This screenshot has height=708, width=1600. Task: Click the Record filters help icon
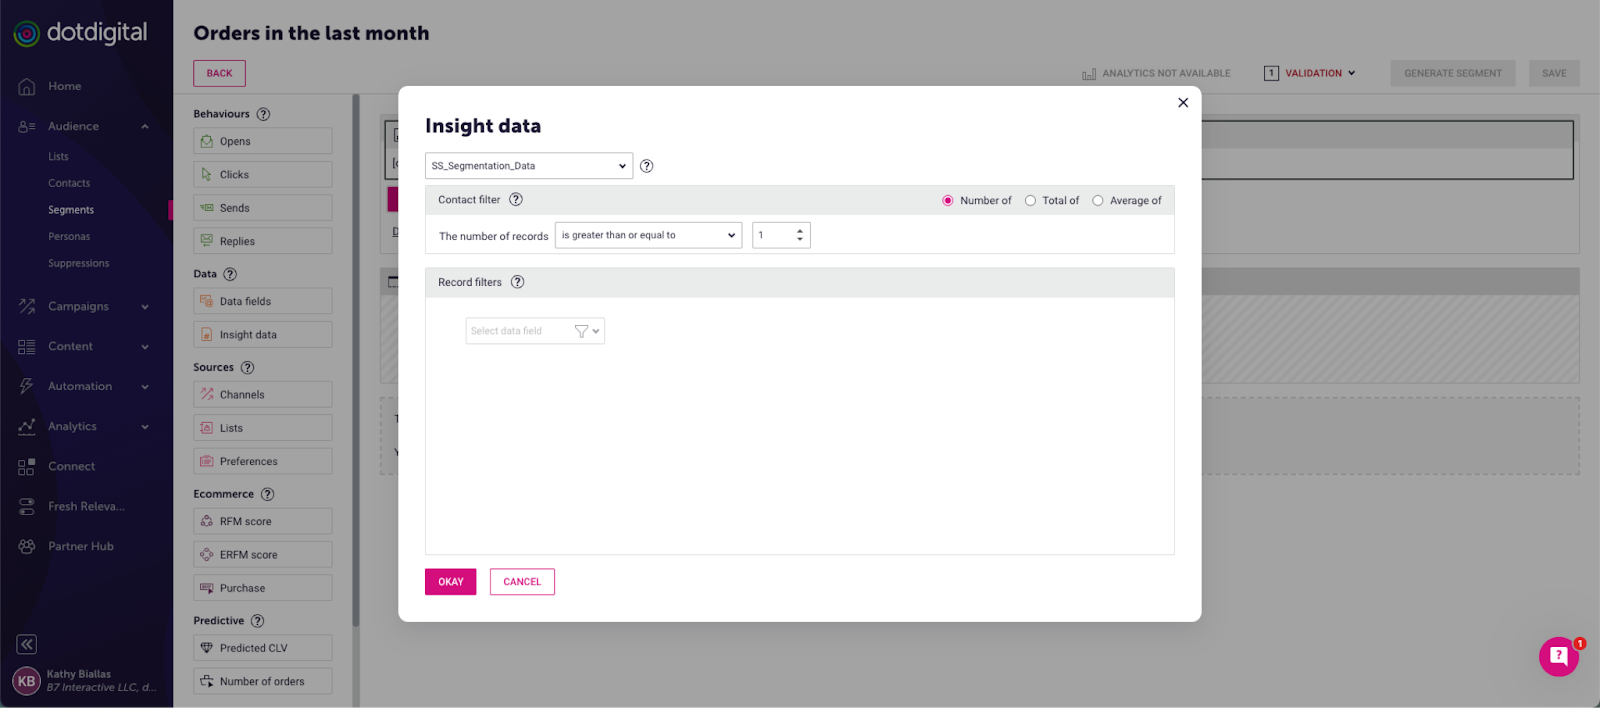(517, 282)
